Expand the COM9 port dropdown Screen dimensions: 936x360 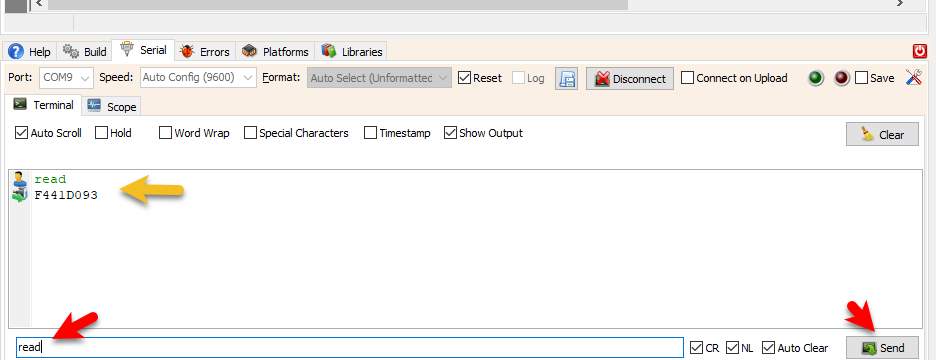[67, 78]
